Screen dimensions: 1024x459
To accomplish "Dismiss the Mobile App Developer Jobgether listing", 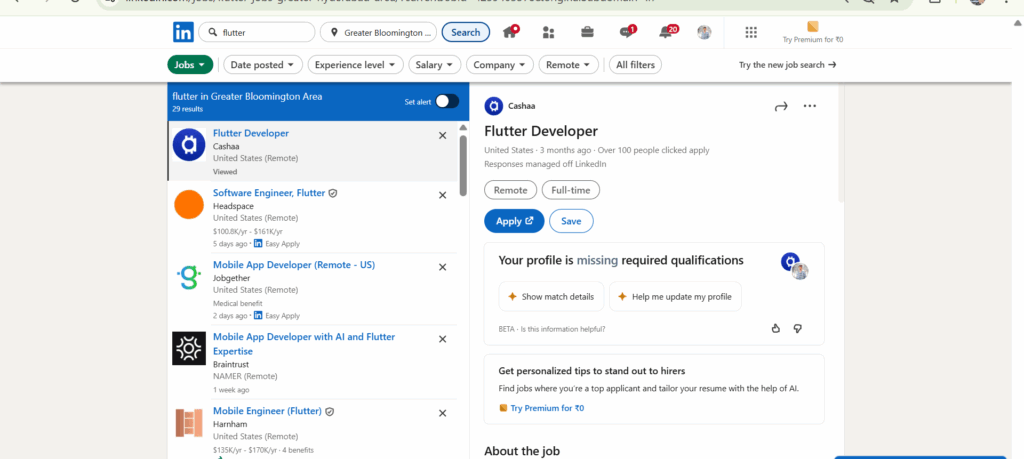I will point(443,267).
